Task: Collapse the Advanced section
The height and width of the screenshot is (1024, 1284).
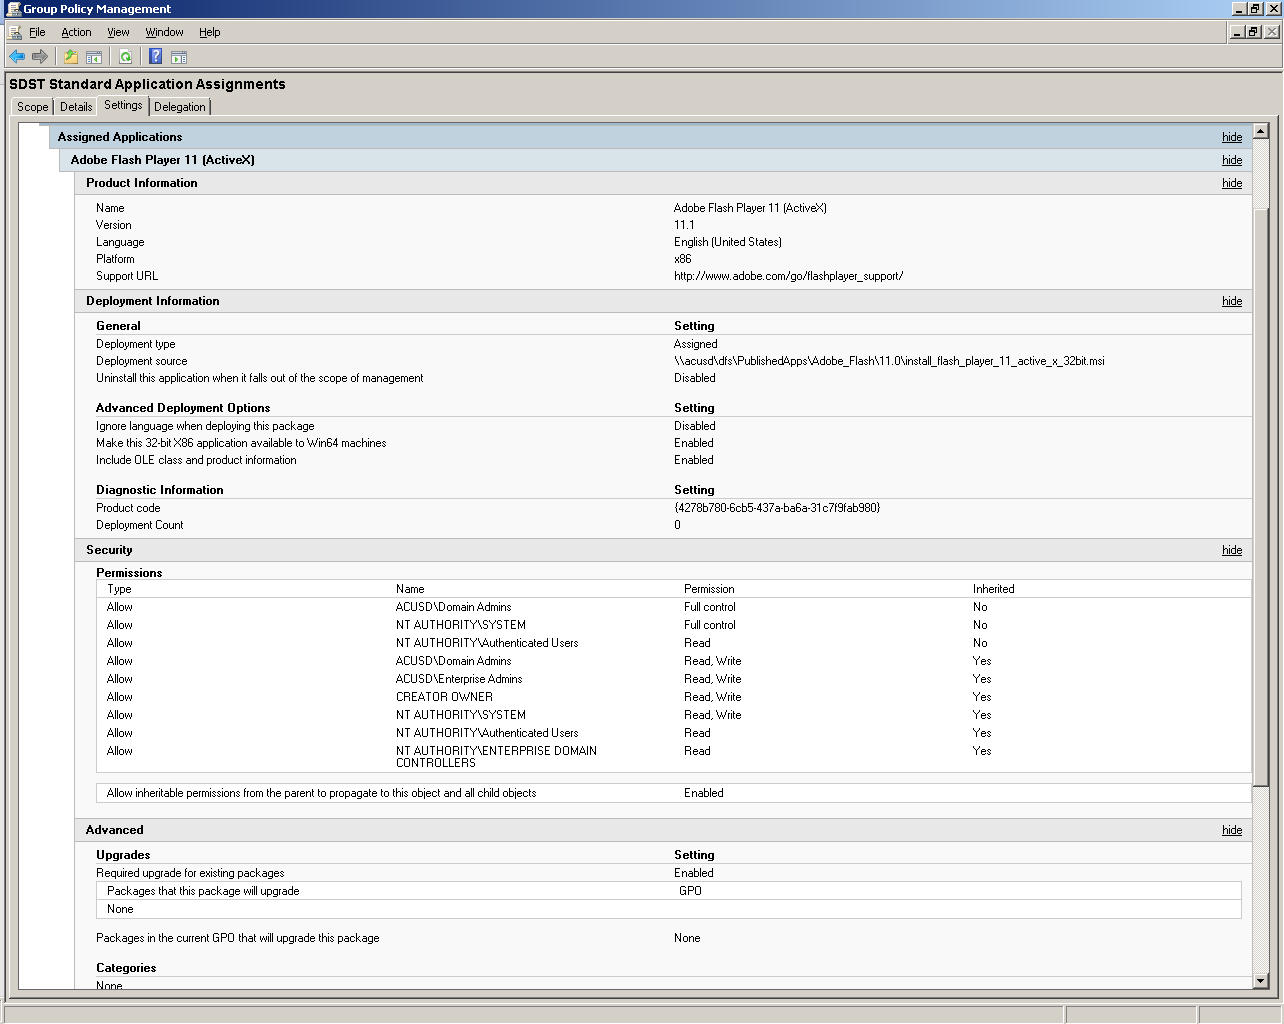Action: (x=1231, y=830)
